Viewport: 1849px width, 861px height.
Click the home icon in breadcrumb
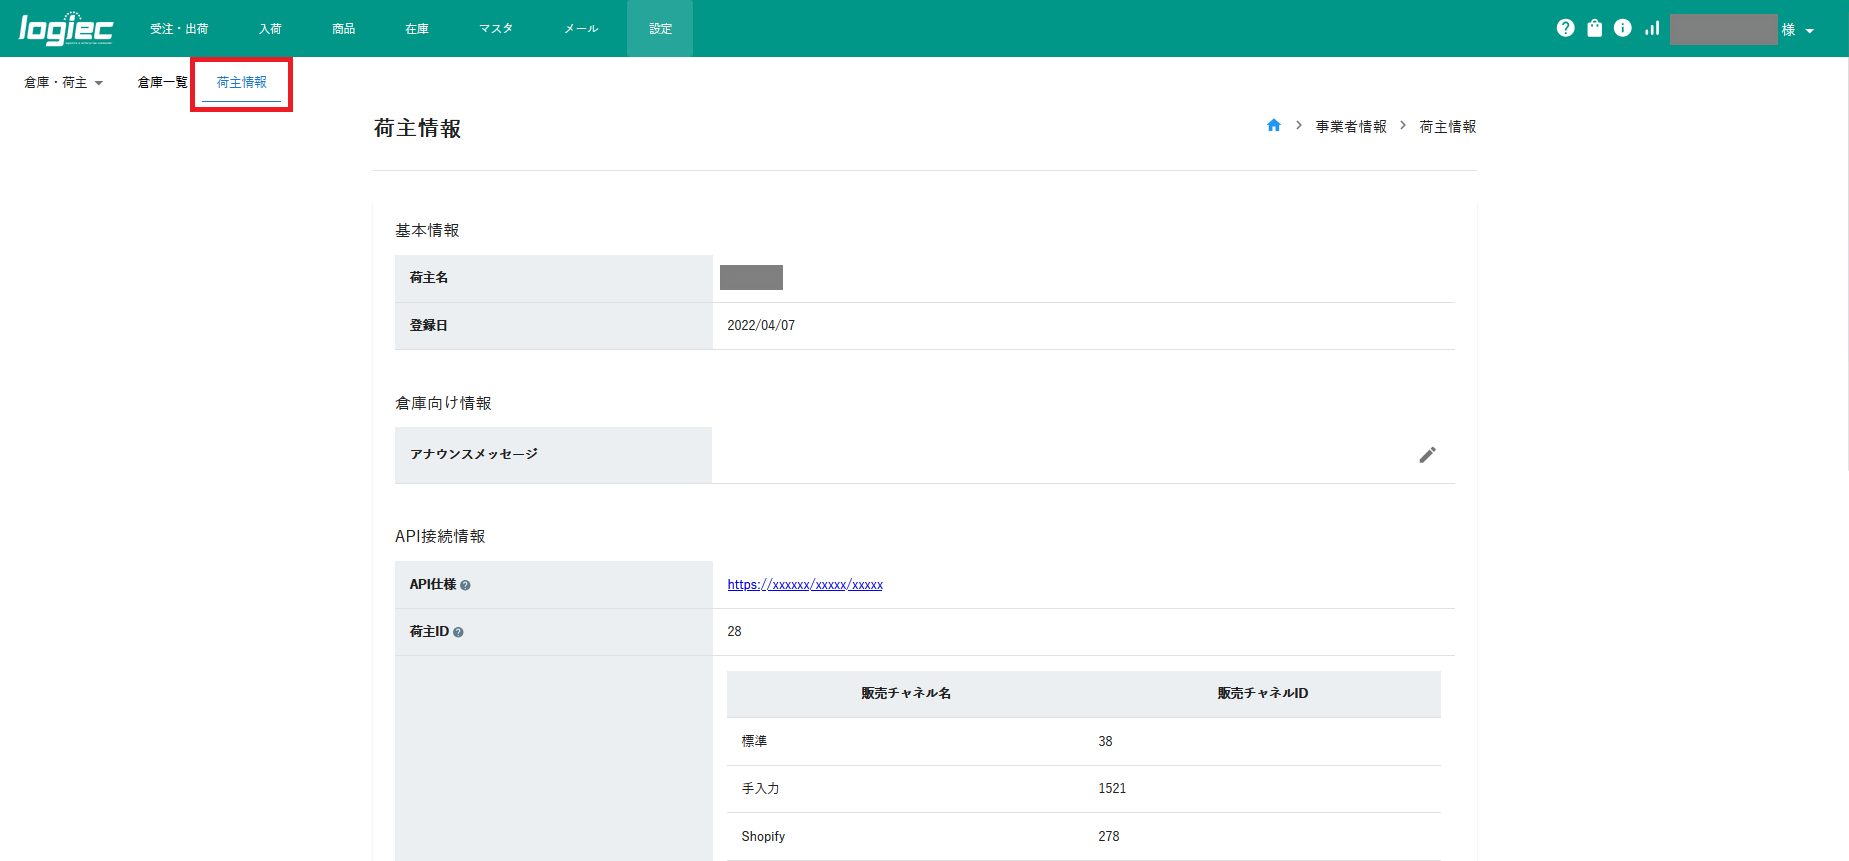1273,126
